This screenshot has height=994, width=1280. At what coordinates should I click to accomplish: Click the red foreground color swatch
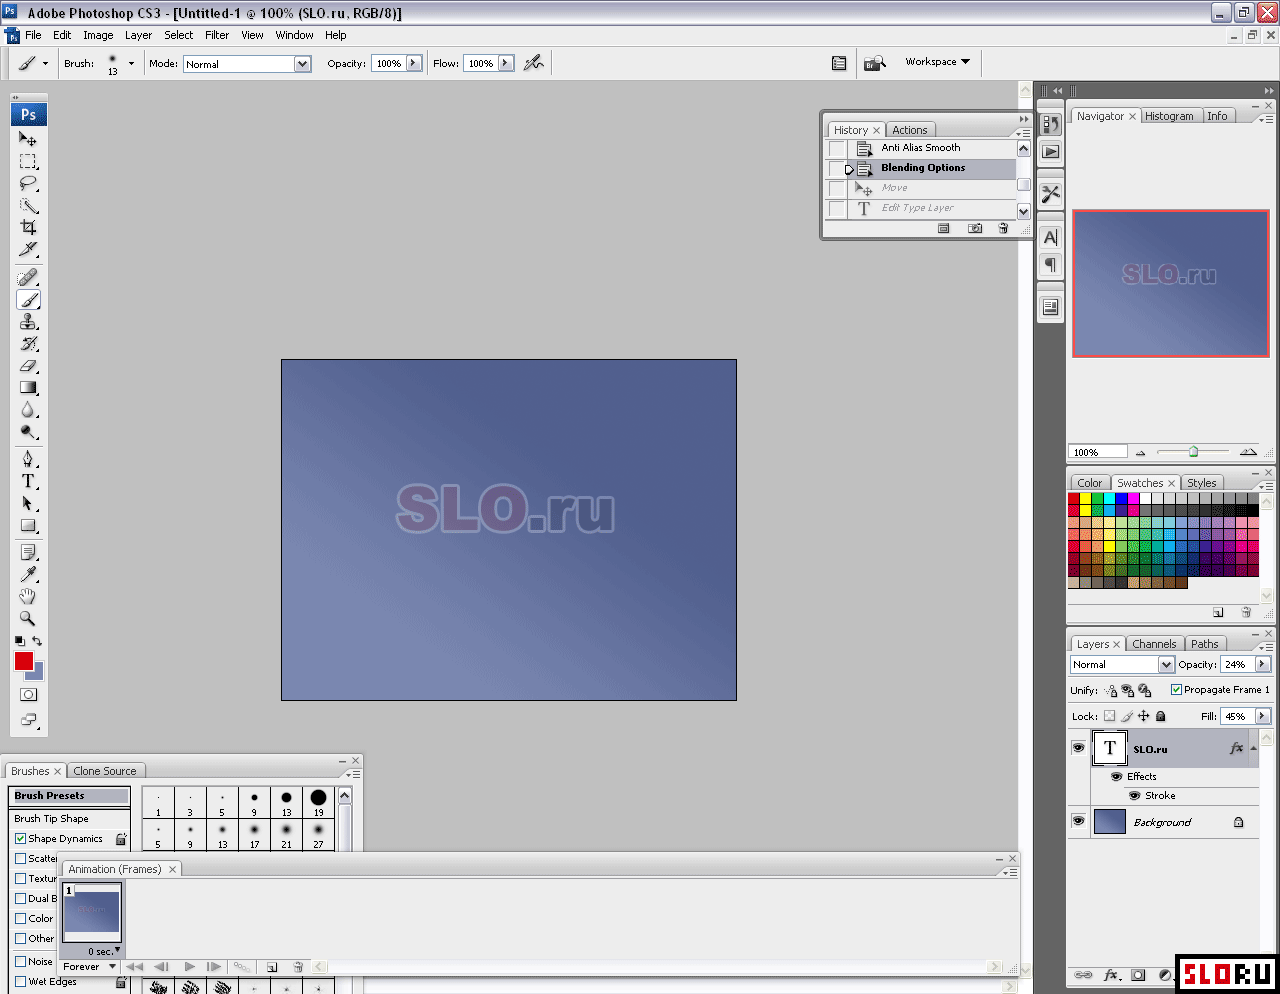point(24,661)
